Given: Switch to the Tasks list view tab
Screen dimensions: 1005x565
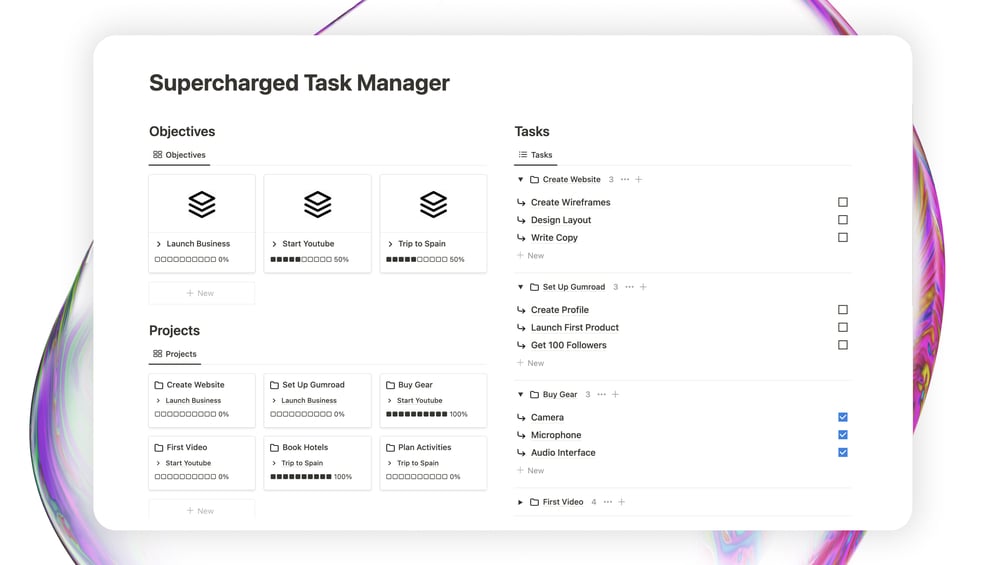Looking at the screenshot, I should [x=535, y=155].
